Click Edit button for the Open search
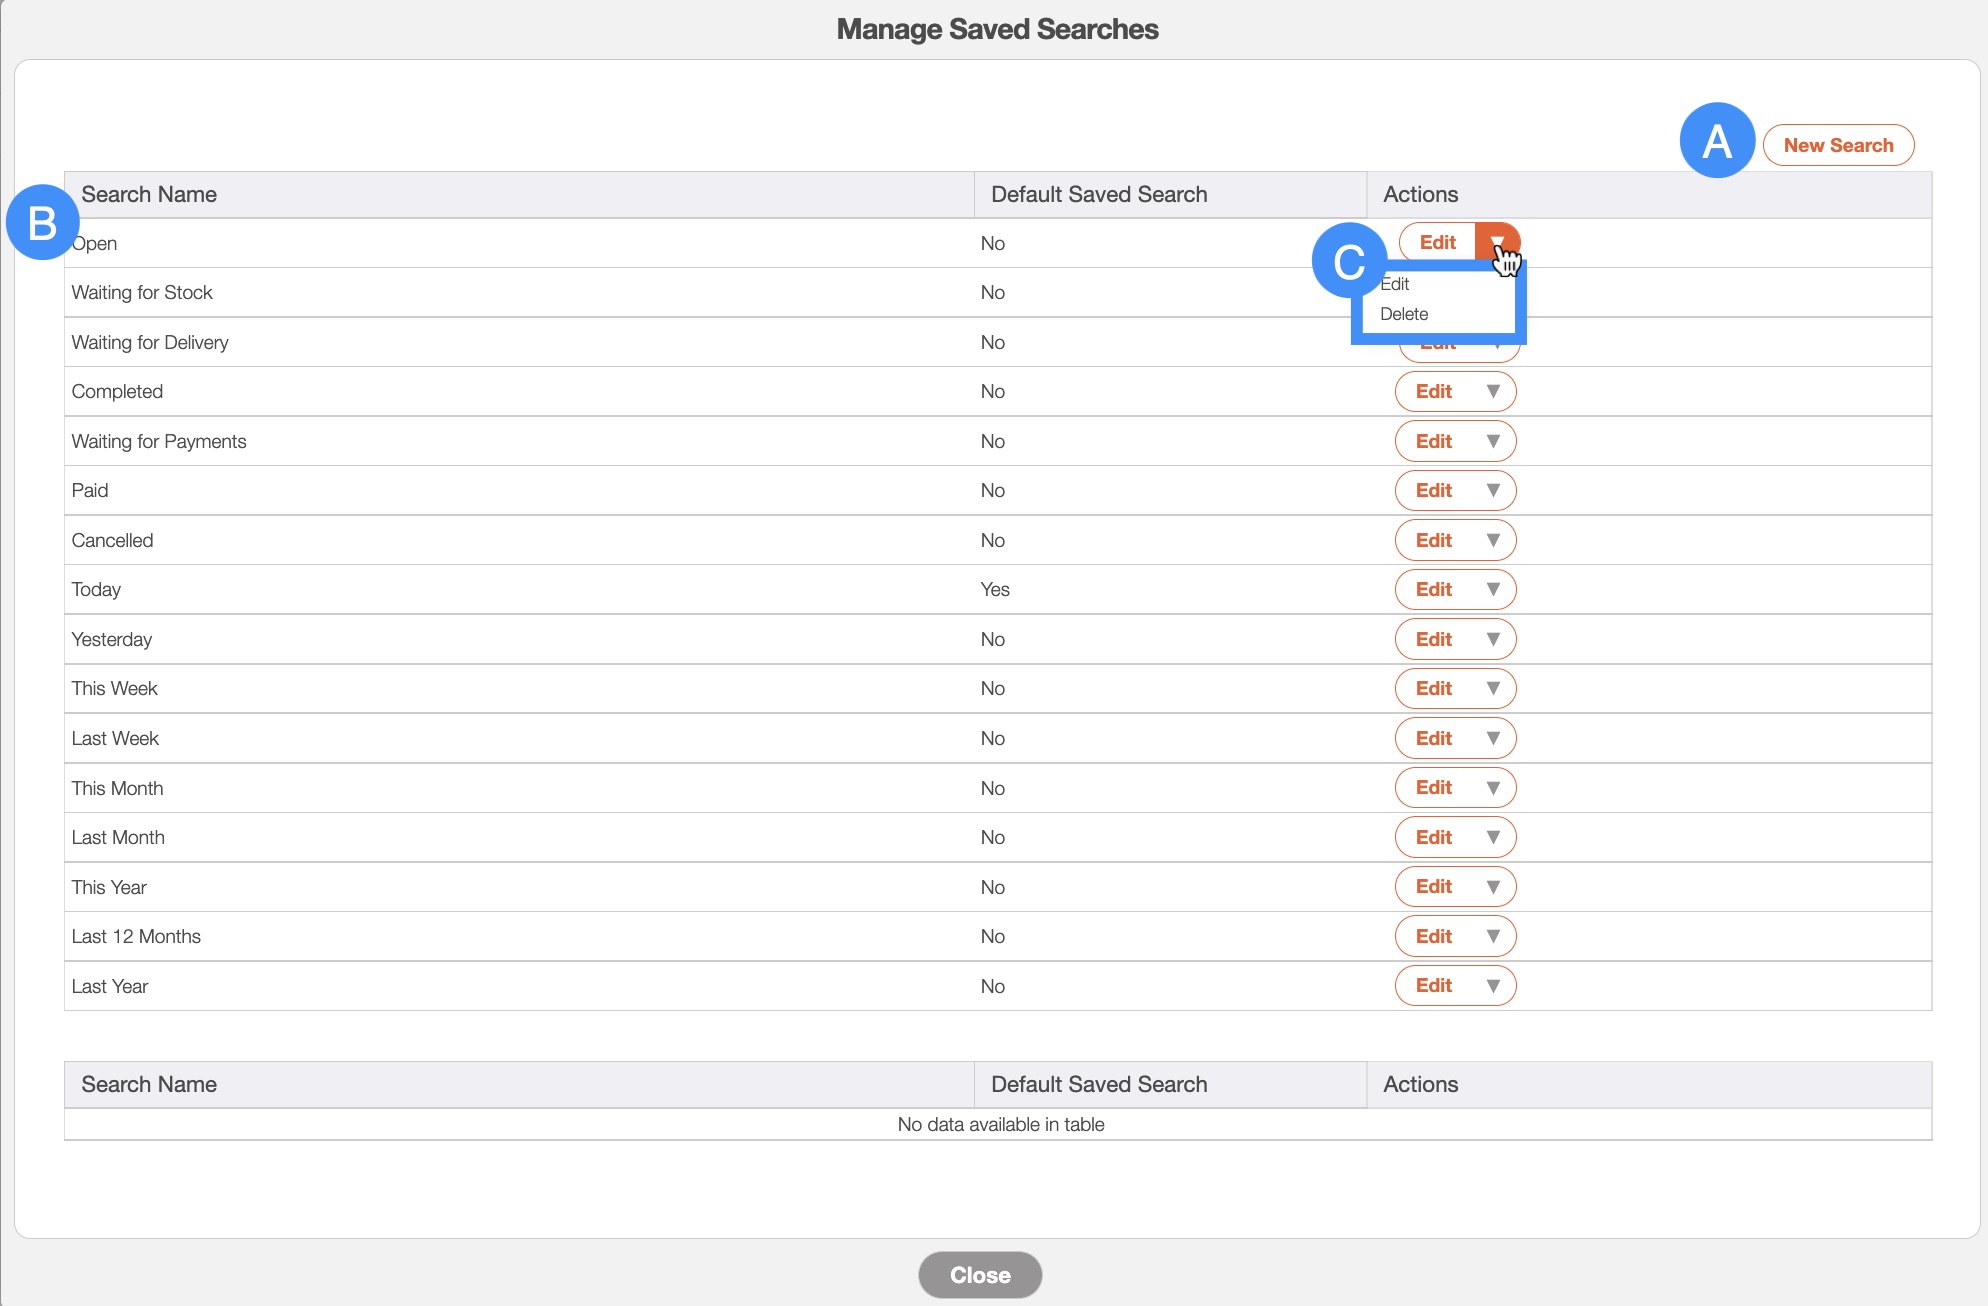The height and width of the screenshot is (1306, 1988). (1437, 242)
